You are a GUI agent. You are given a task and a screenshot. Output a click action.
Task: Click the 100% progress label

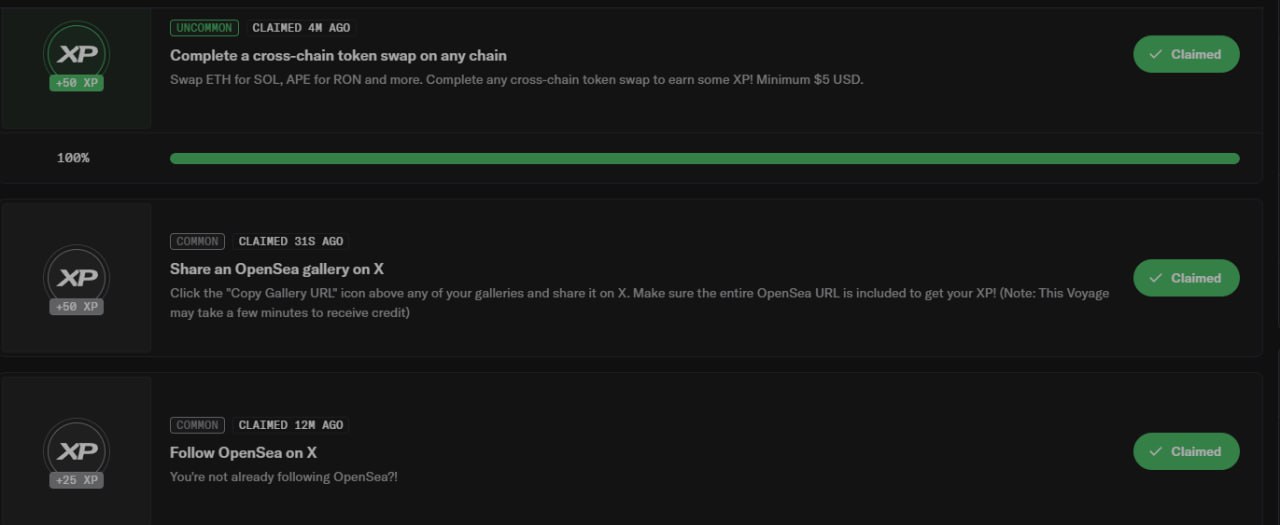(73, 158)
